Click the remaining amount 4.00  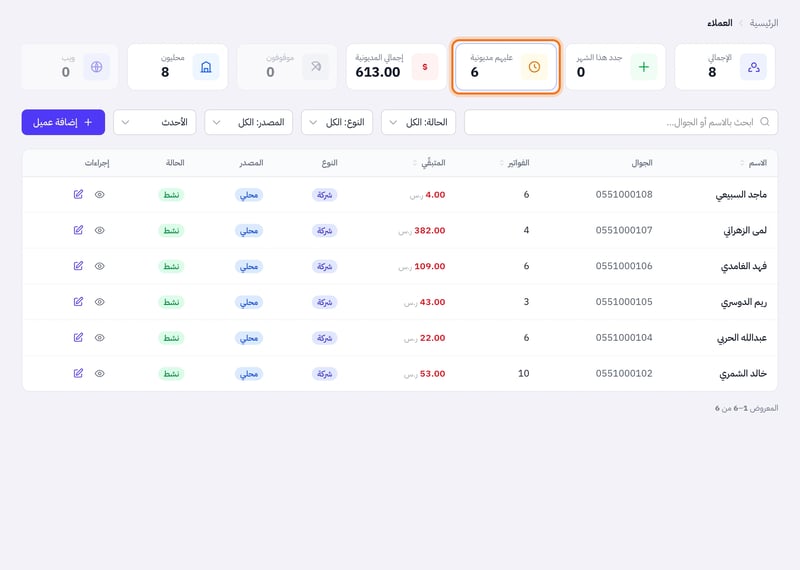tap(435, 195)
